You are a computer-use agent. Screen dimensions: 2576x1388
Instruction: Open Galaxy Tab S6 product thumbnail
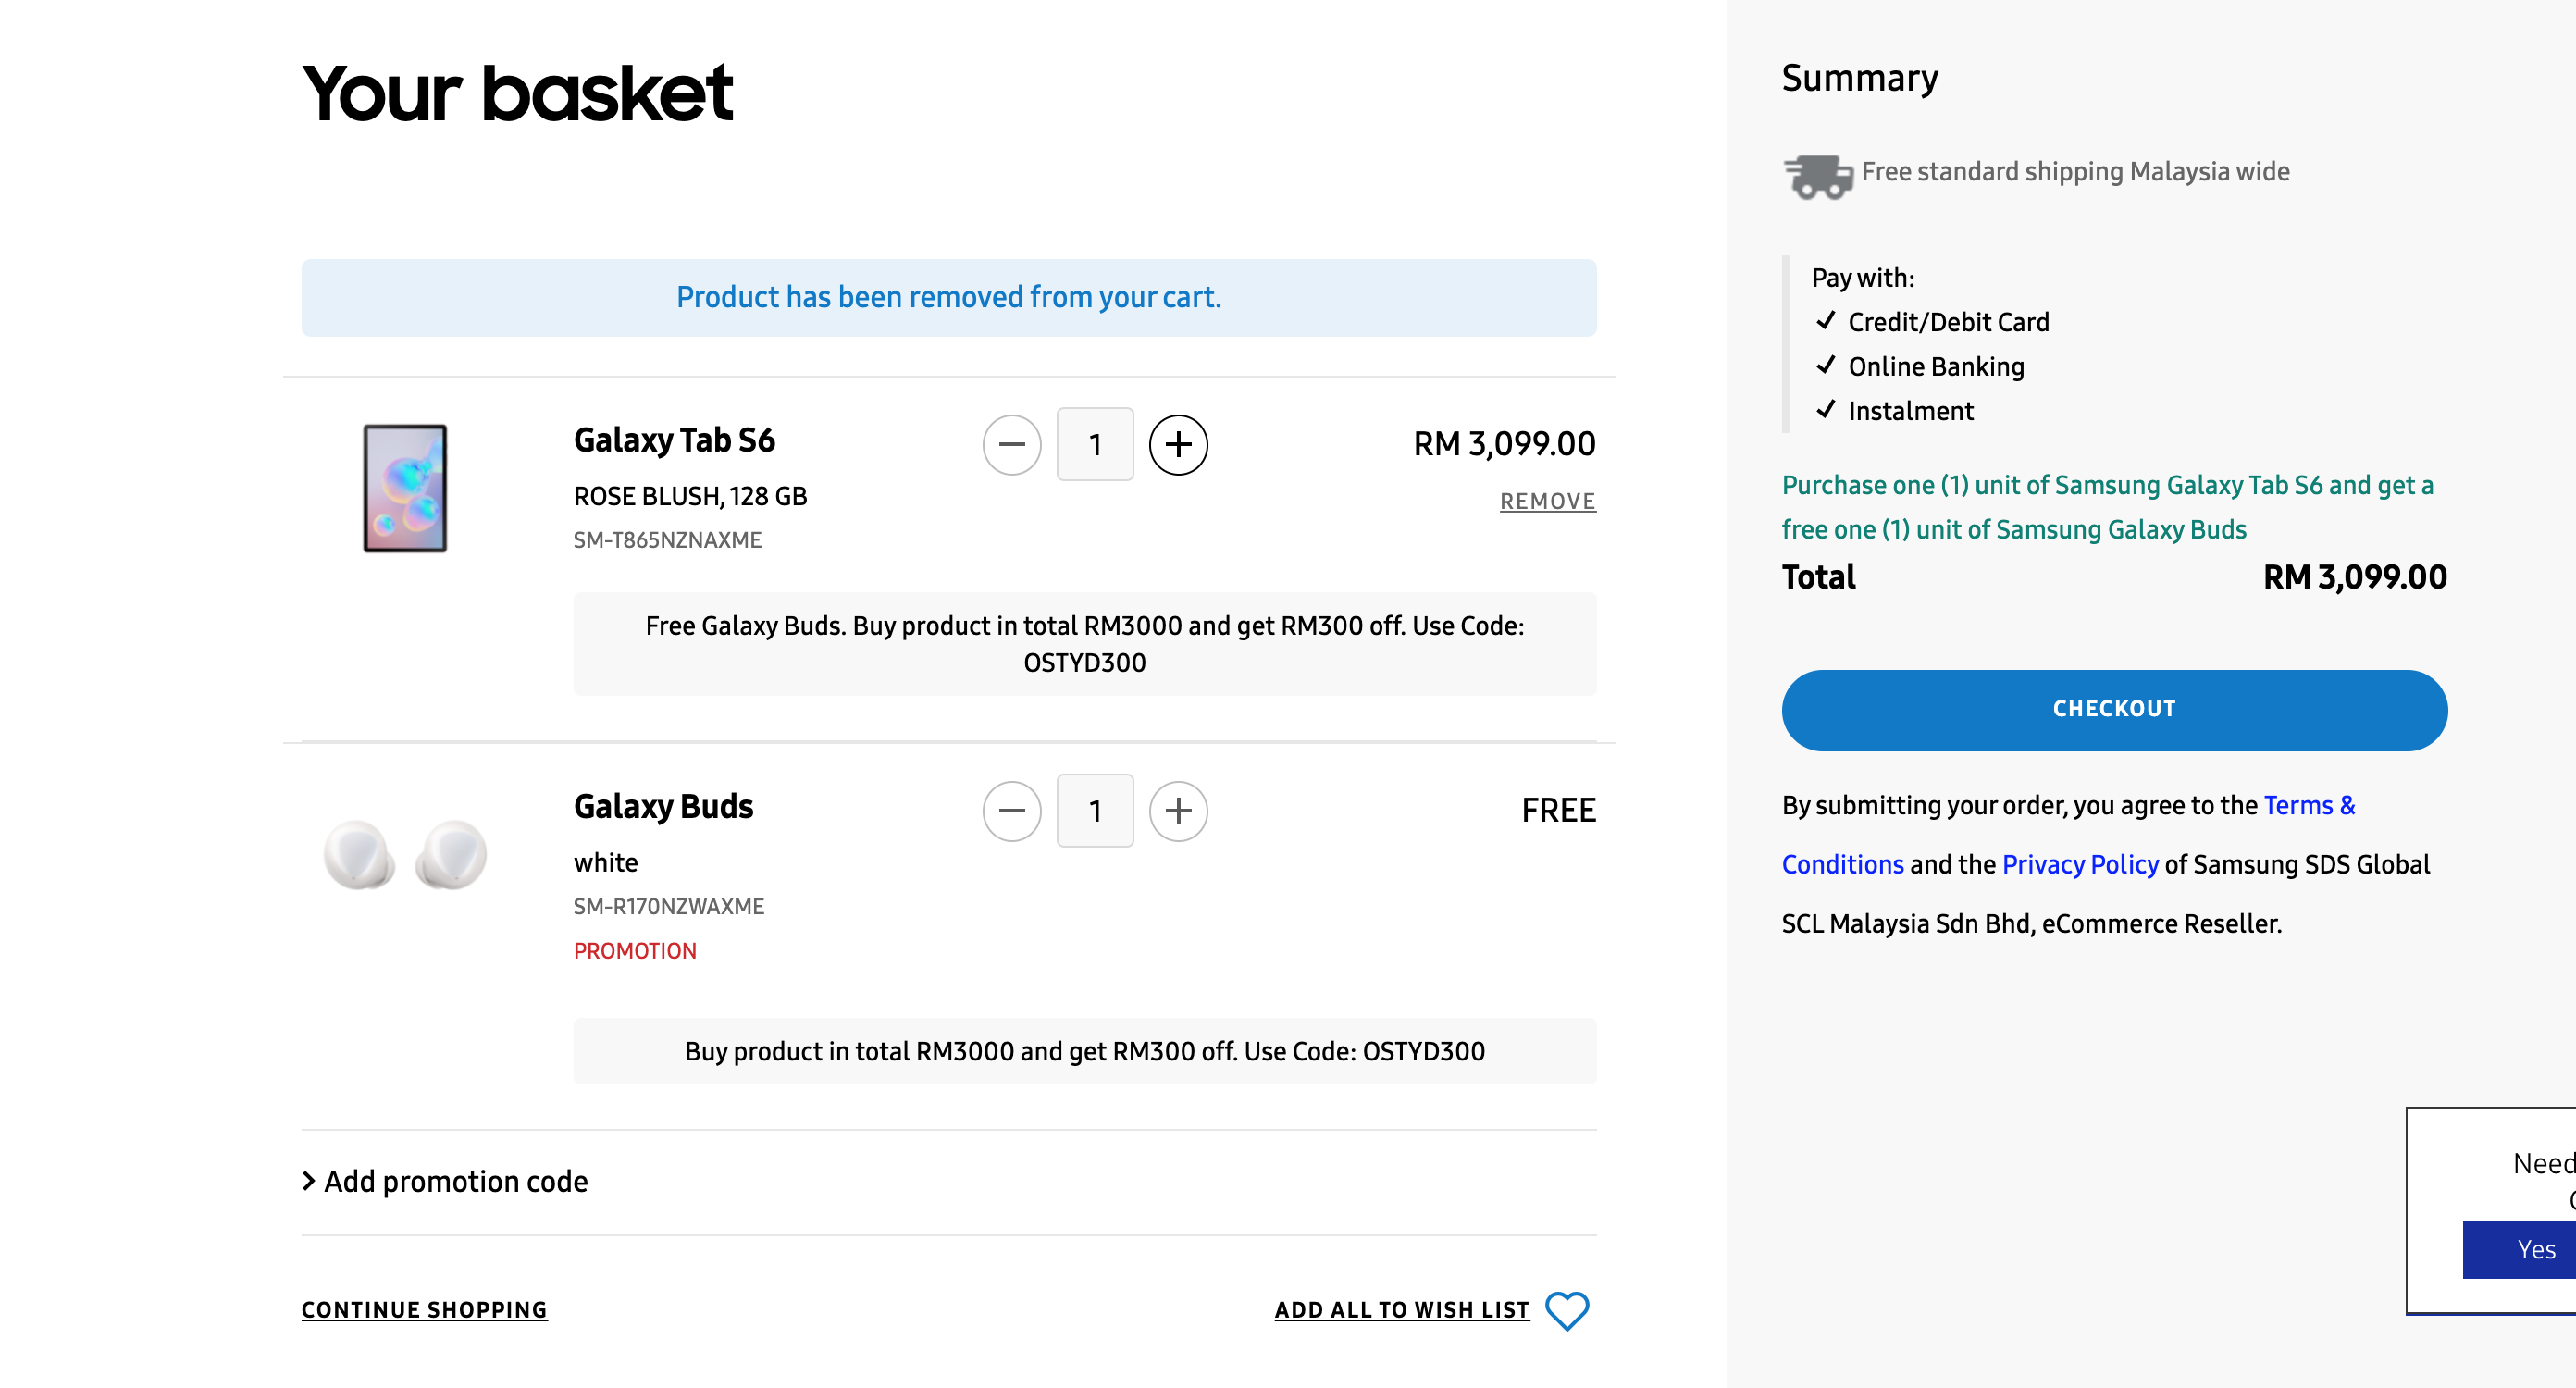(405, 488)
